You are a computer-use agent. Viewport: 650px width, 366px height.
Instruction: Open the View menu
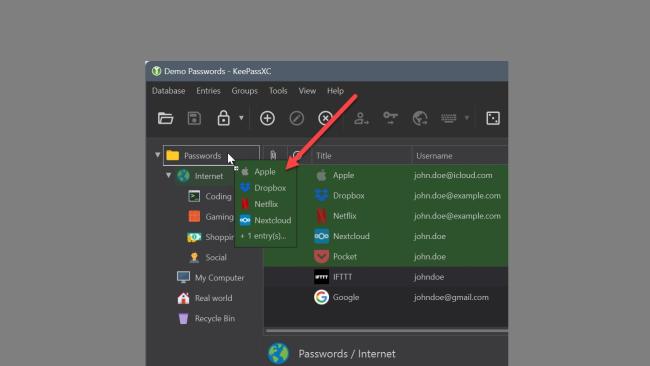click(x=307, y=91)
